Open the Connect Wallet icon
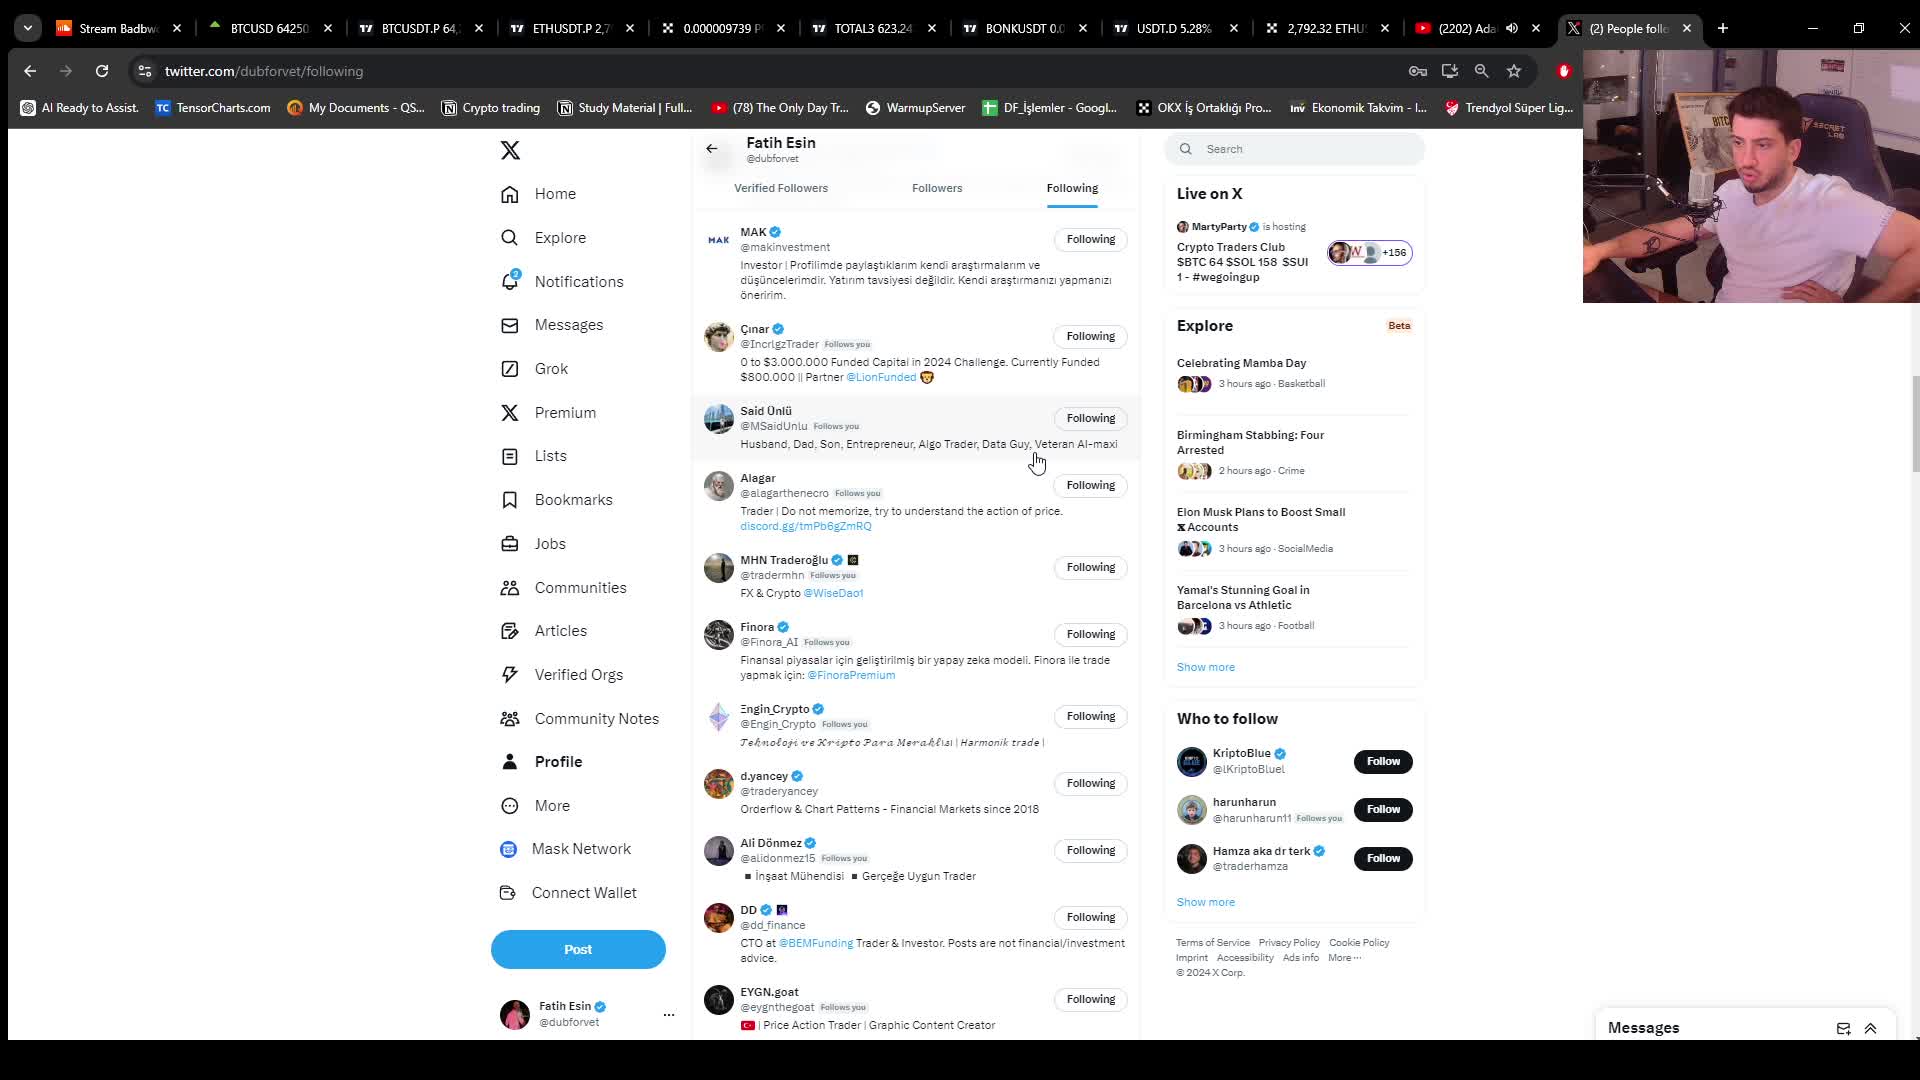The image size is (1920, 1080). point(508,893)
